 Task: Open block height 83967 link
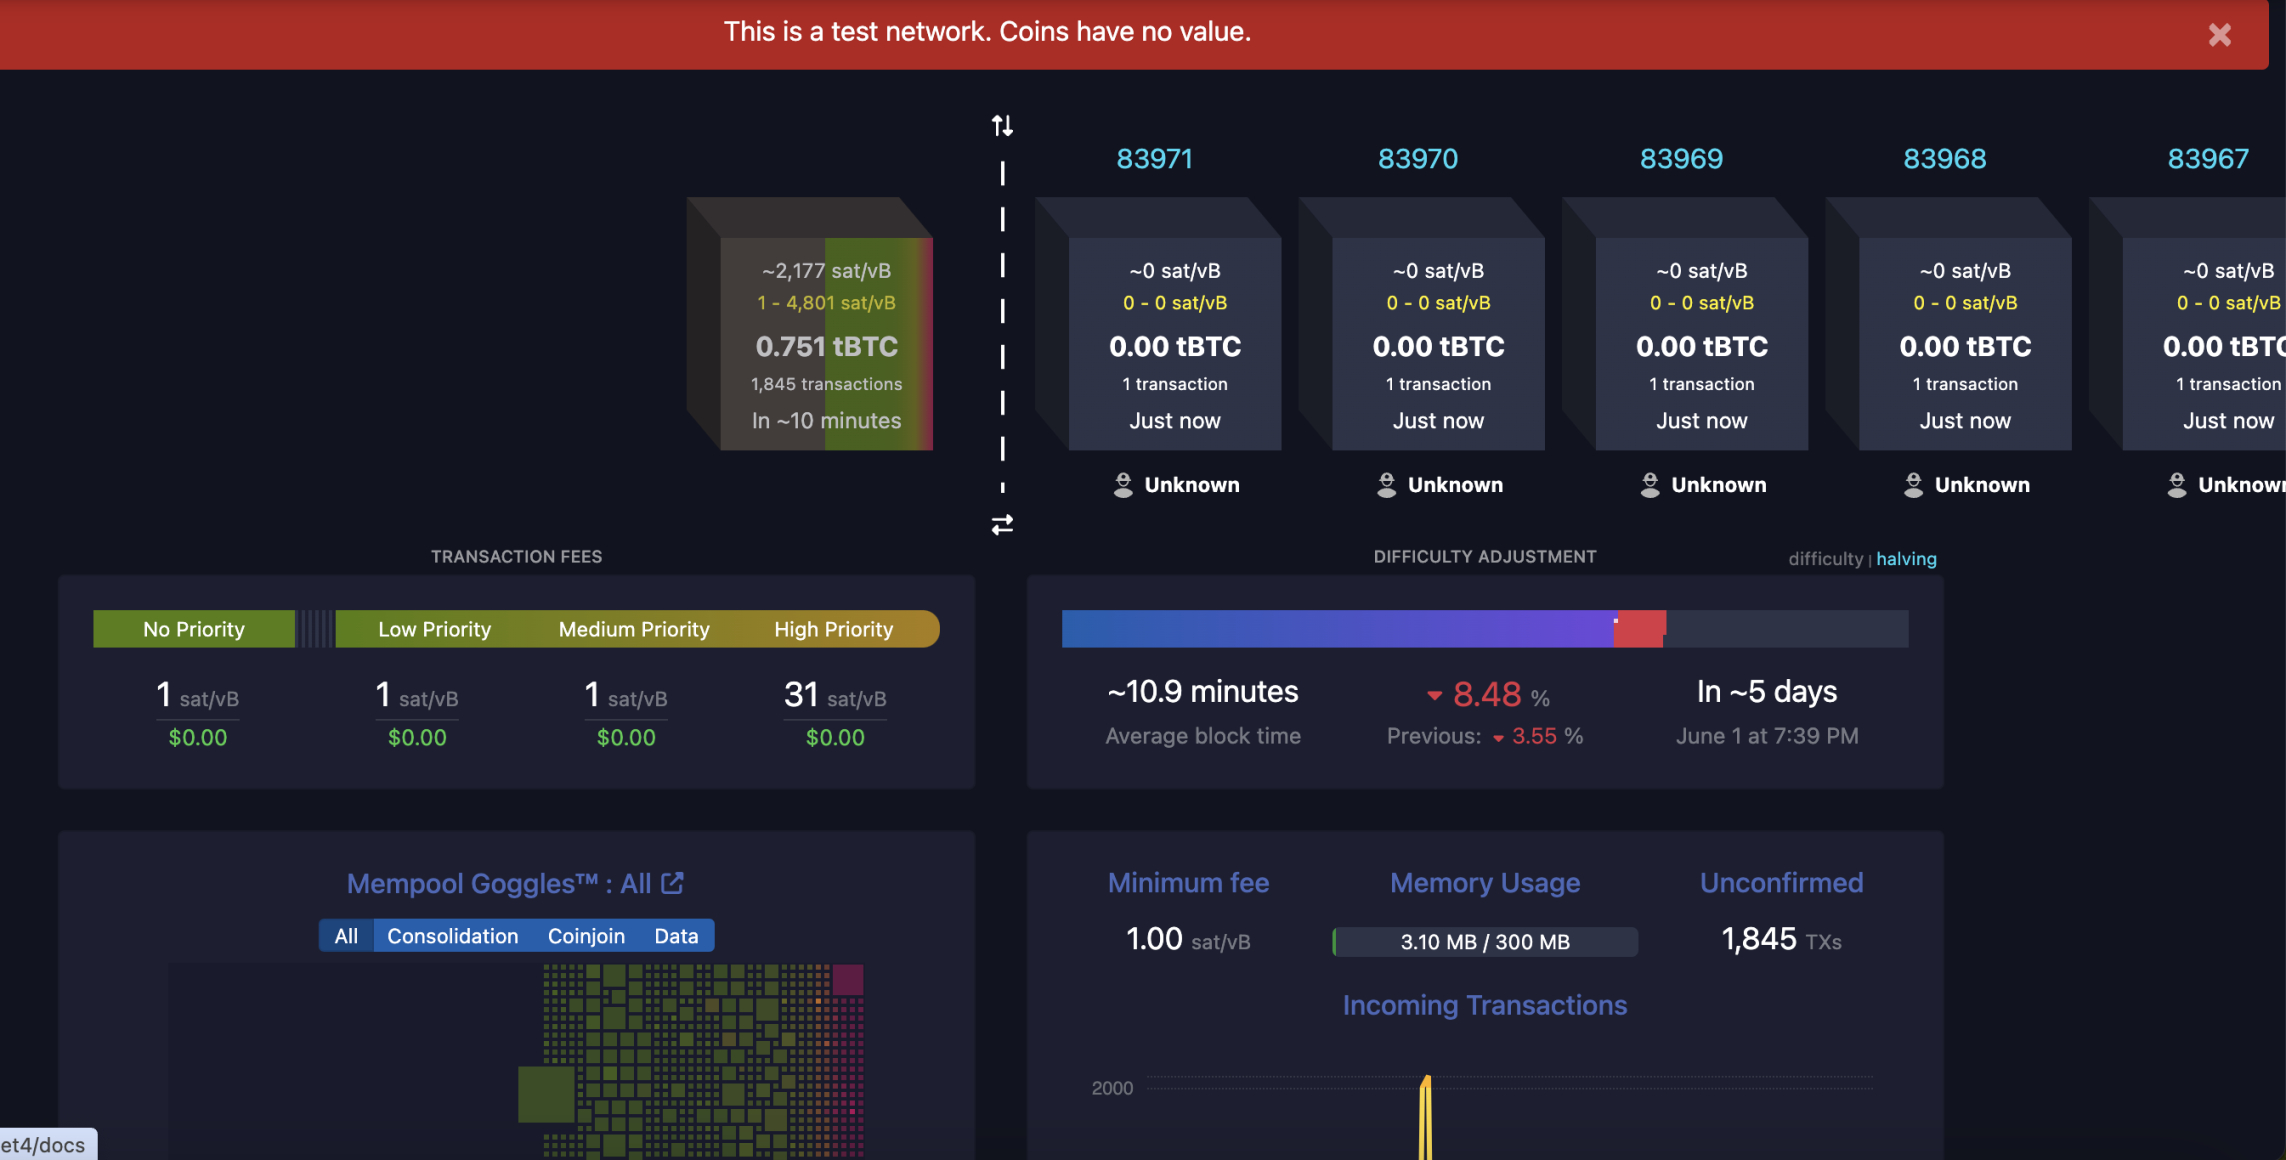point(2207,158)
